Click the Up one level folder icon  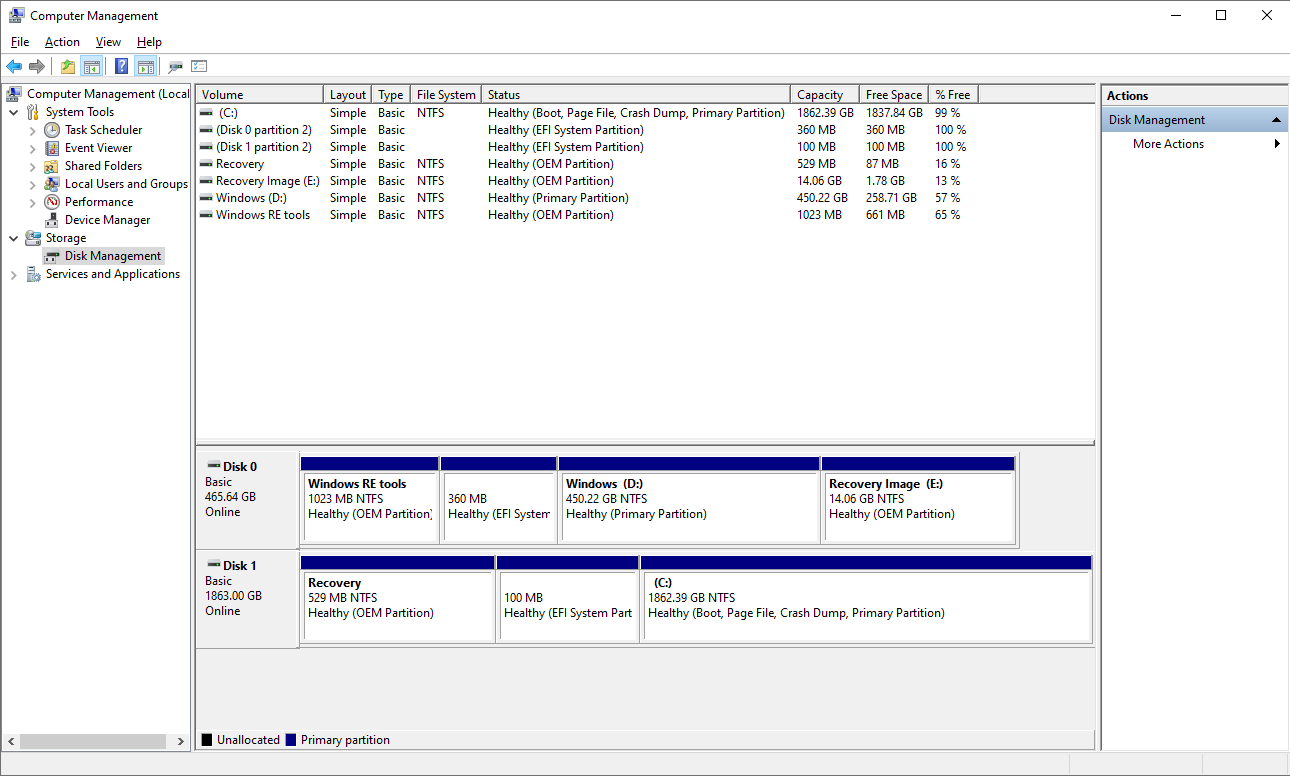pyautogui.click(x=68, y=67)
